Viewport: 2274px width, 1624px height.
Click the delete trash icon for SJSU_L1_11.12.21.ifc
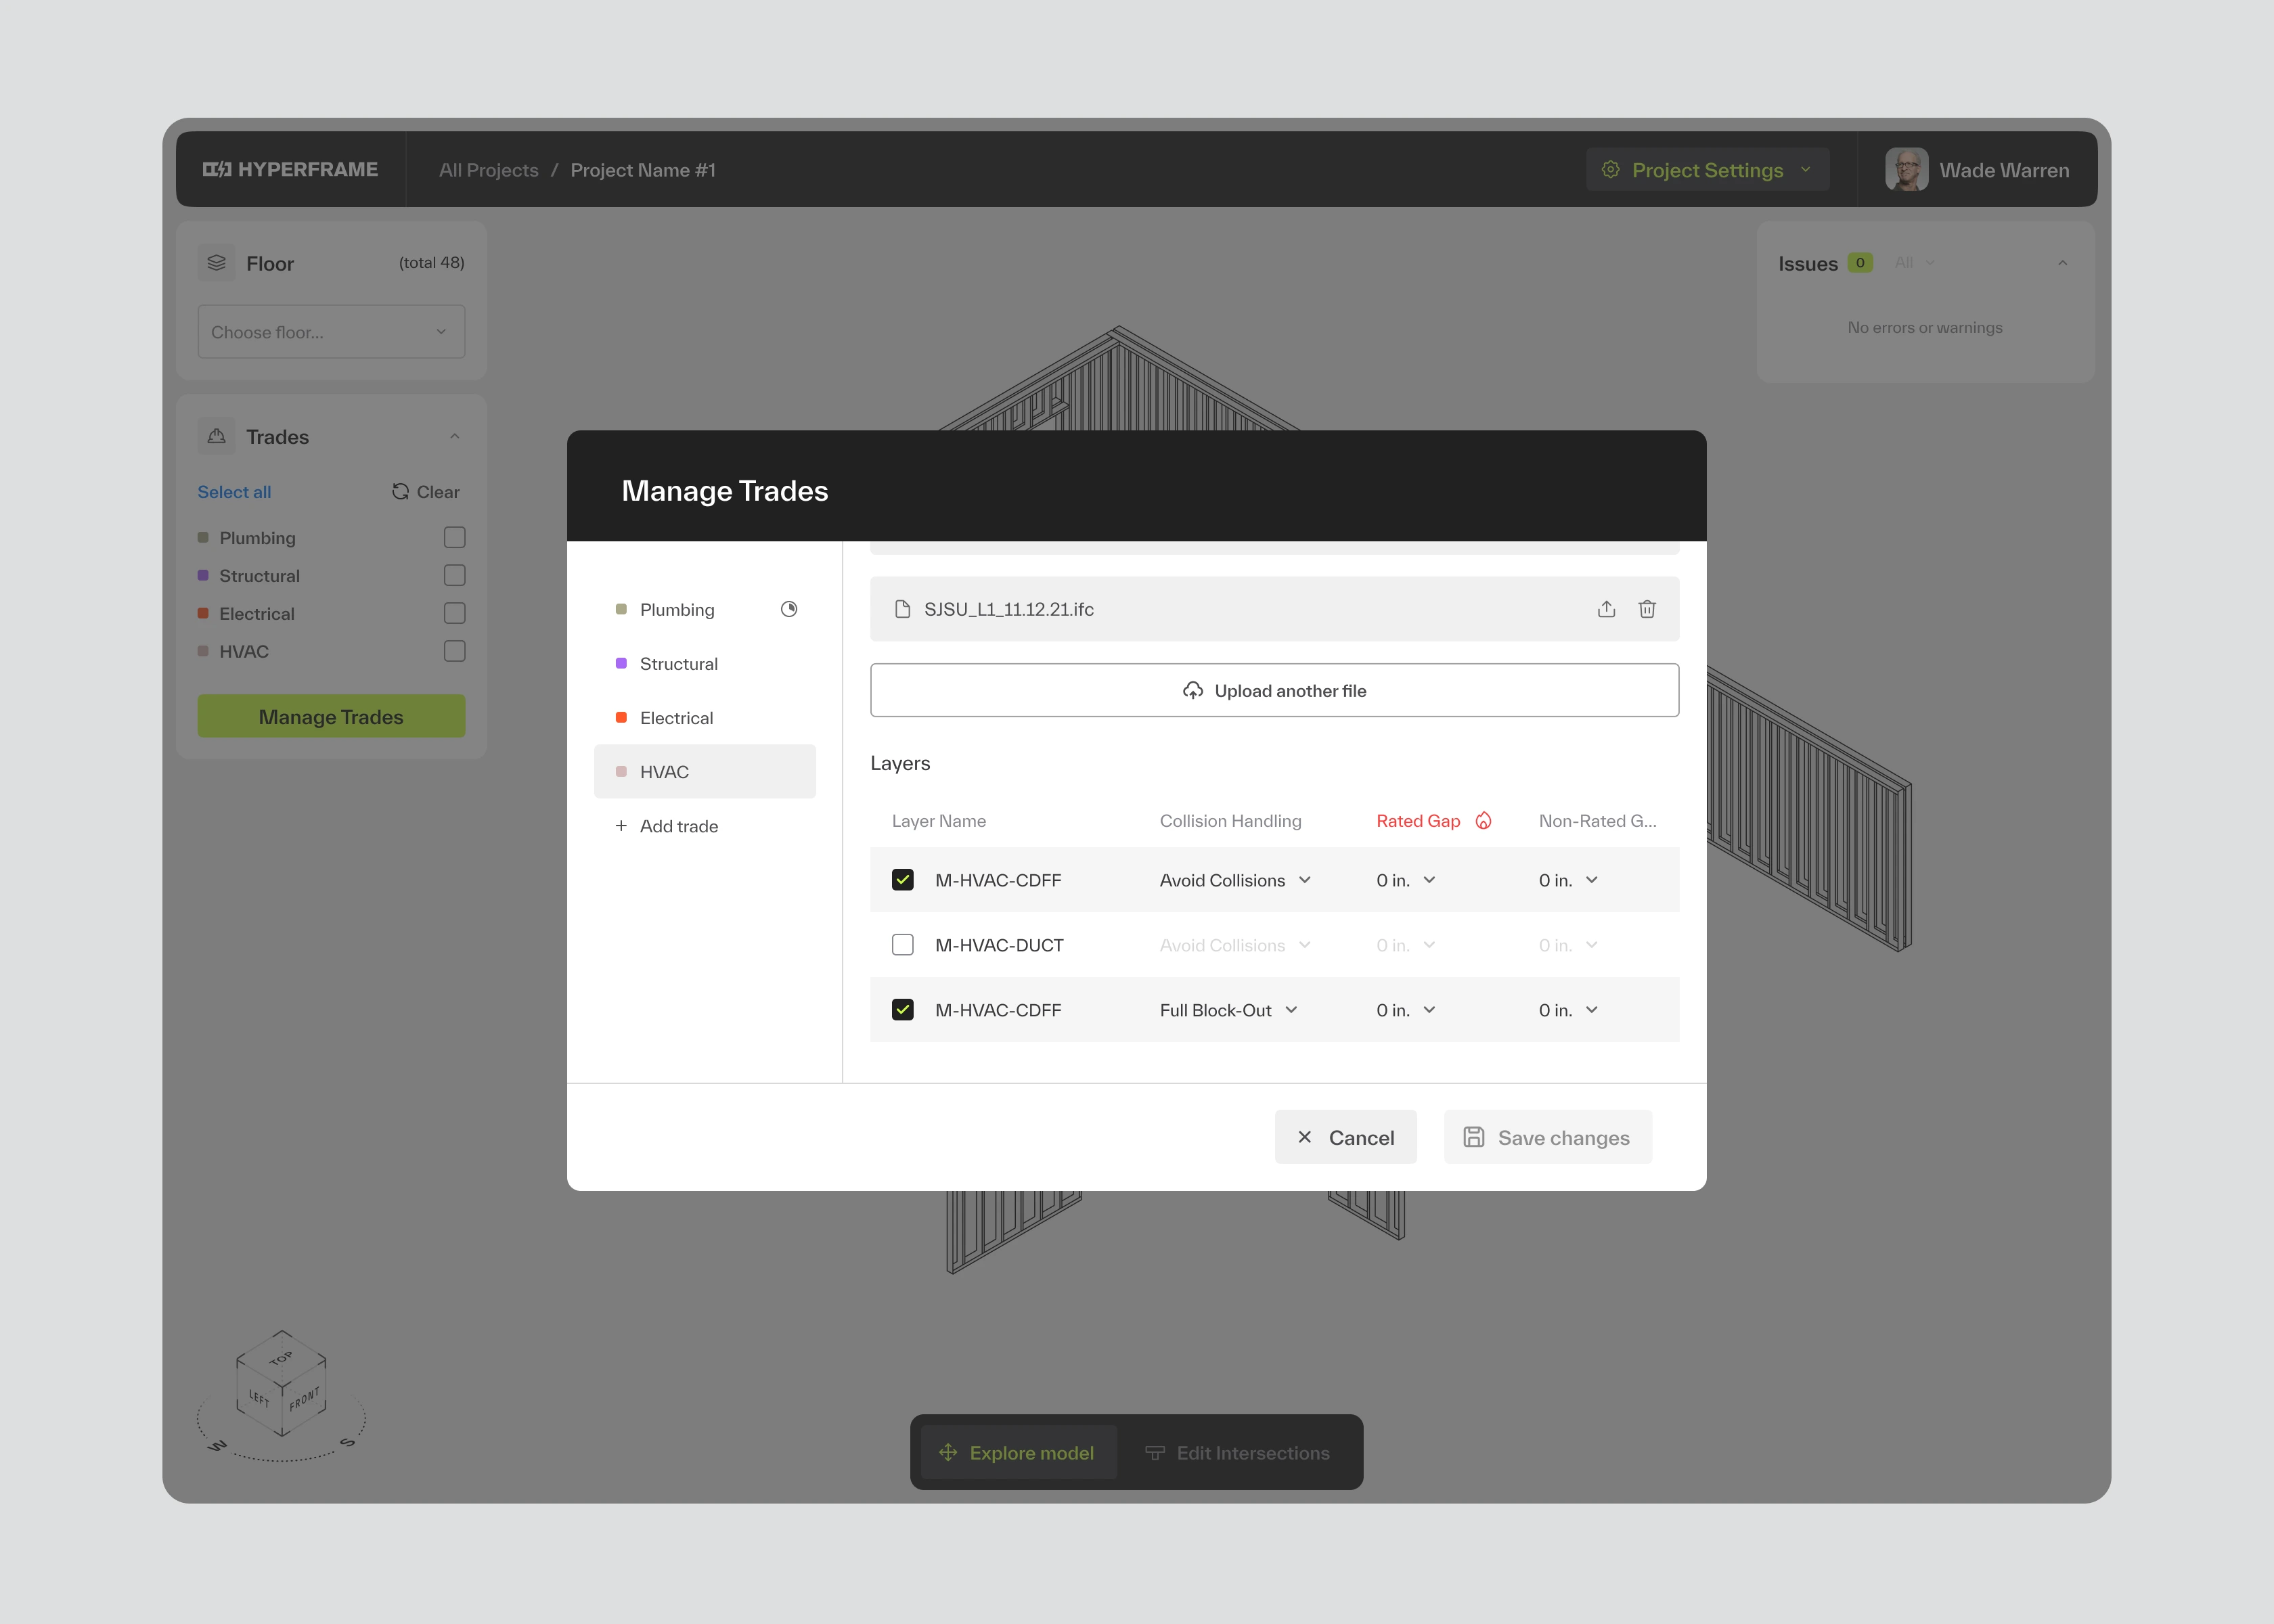click(1647, 609)
